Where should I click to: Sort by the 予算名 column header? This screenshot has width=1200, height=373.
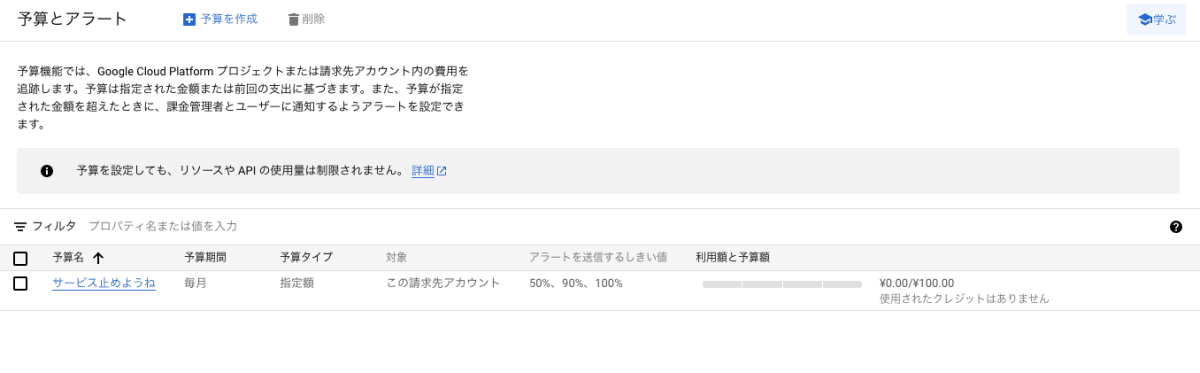(x=68, y=257)
